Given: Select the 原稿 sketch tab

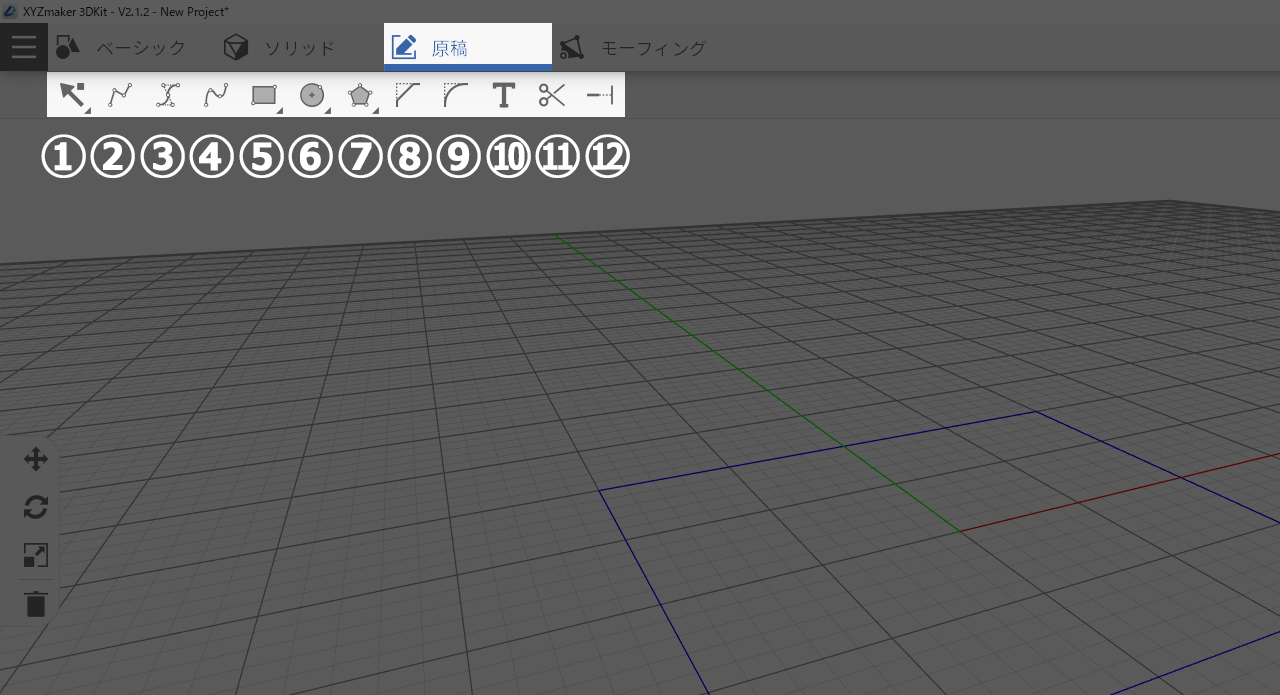Looking at the screenshot, I should (467, 47).
